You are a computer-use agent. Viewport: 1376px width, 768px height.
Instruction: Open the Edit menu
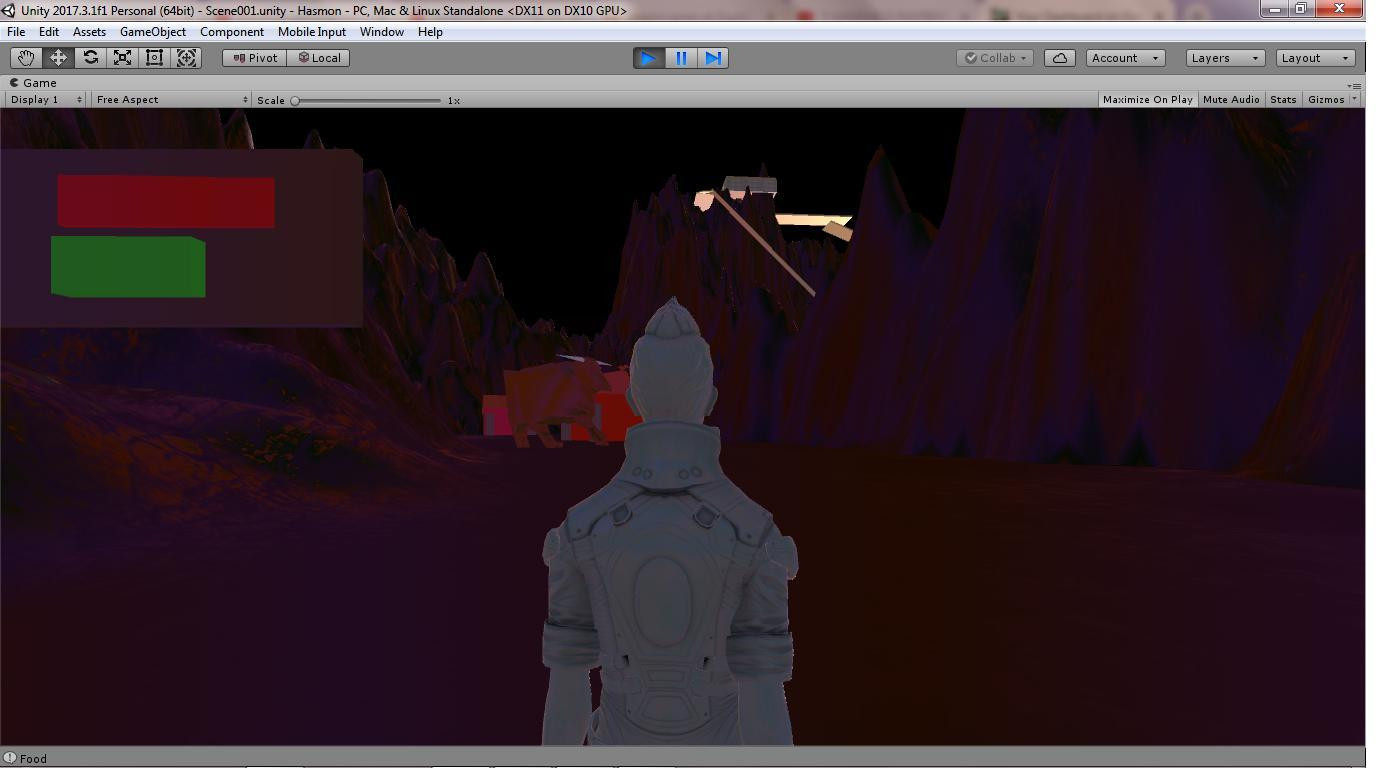(48, 32)
